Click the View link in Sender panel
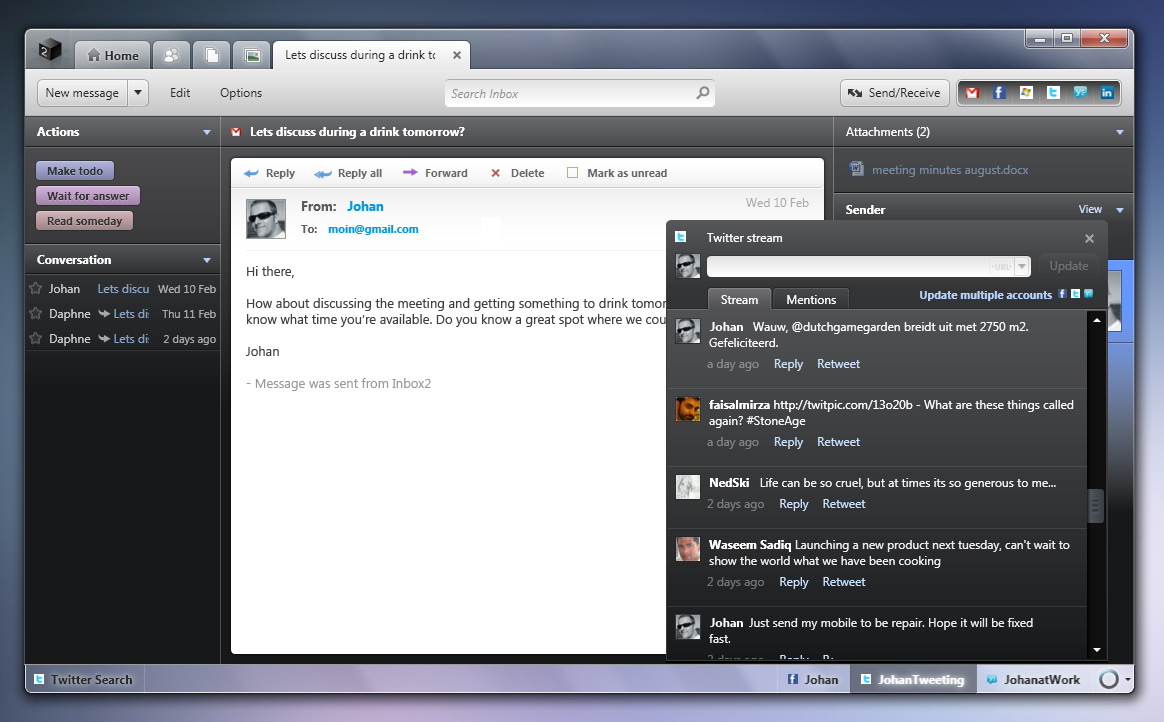This screenshot has height=722, width=1164. (1090, 209)
